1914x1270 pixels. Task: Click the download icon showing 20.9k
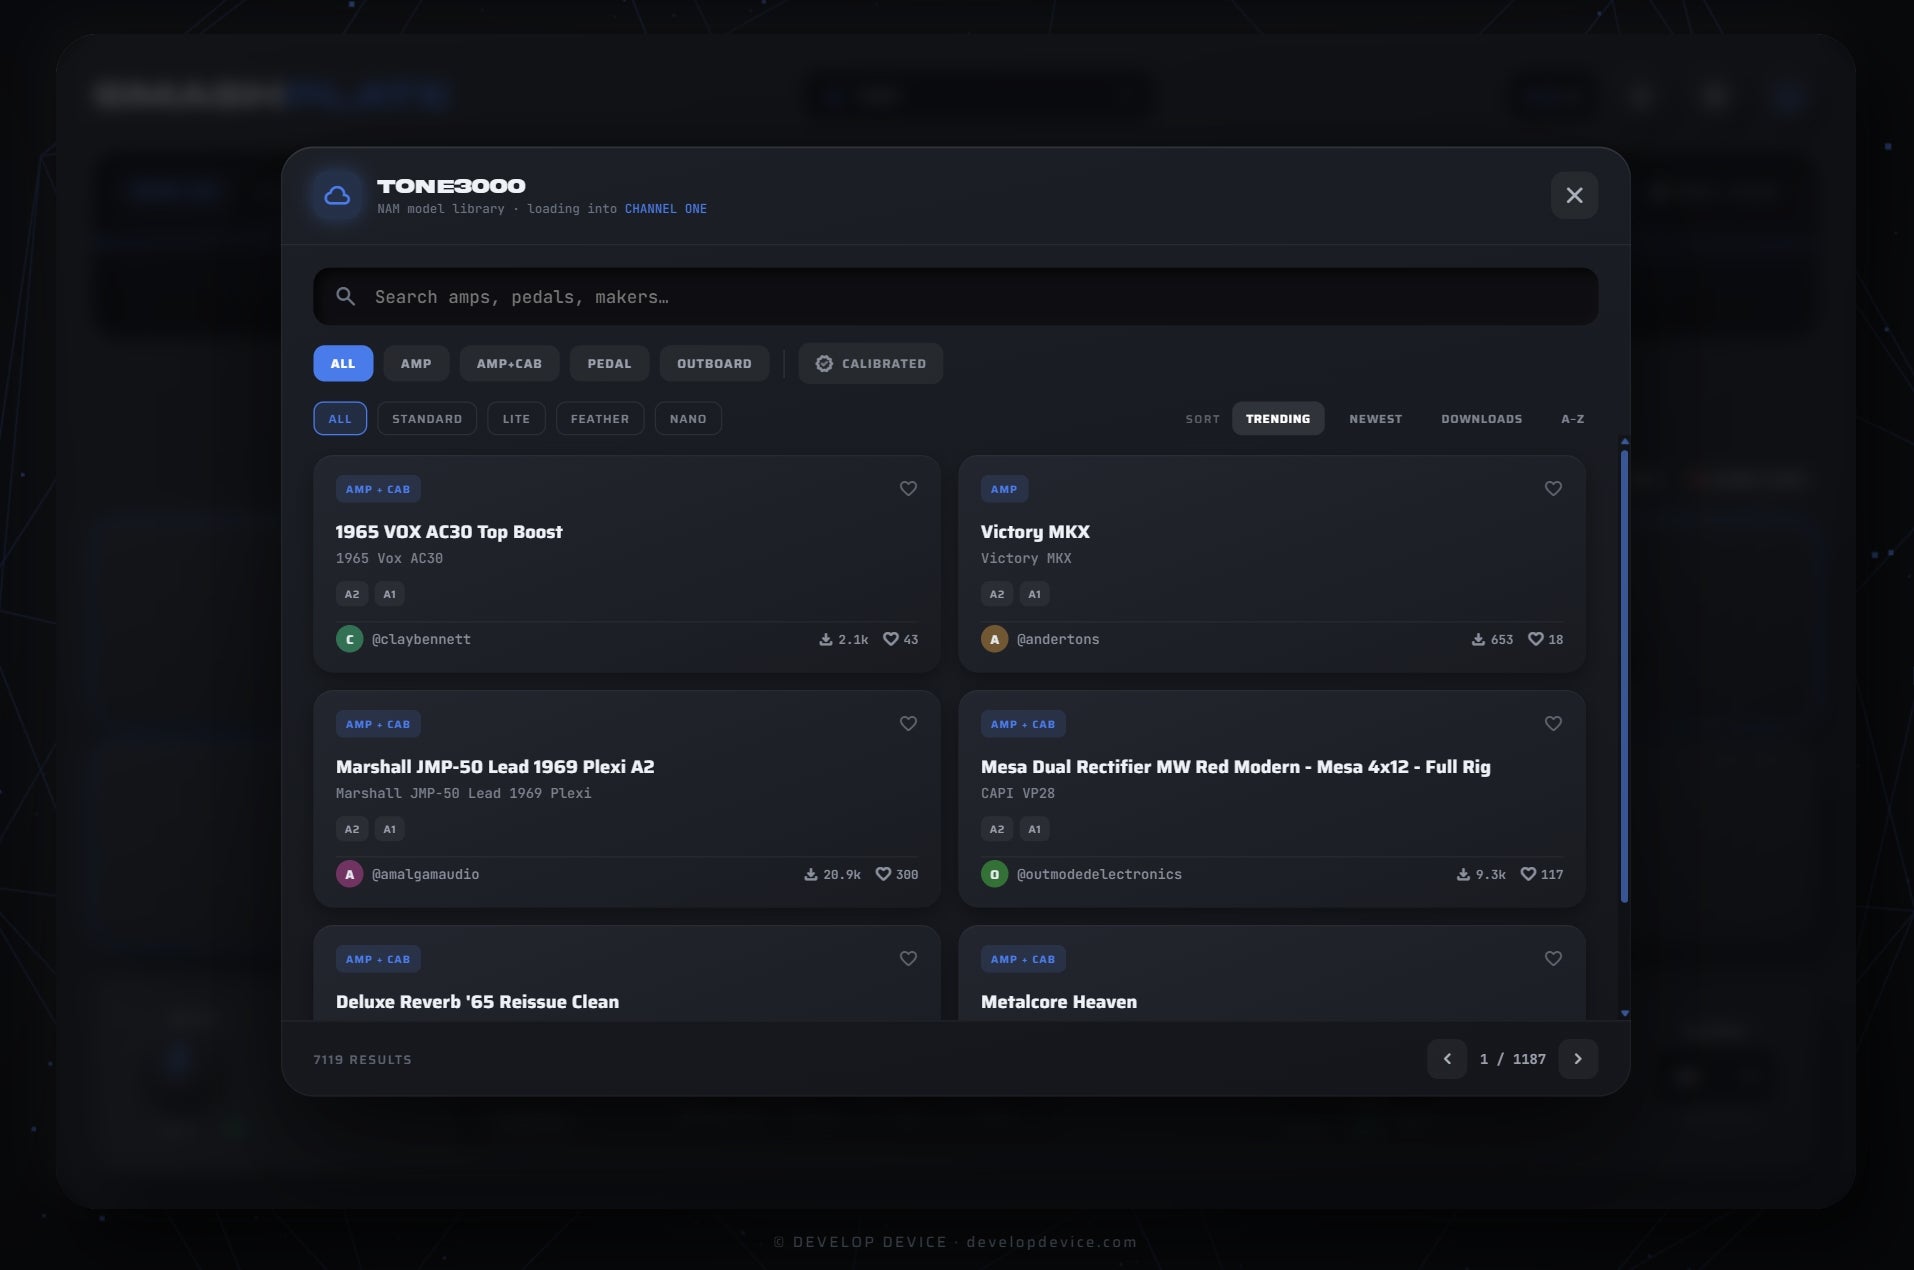[811, 874]
